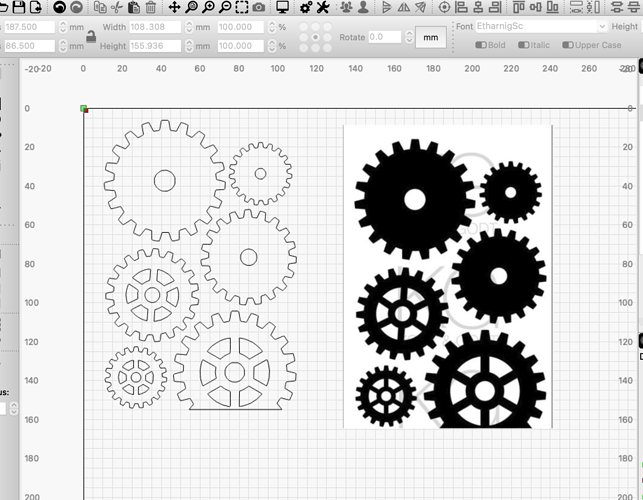The image size is (643, 500).
Task: Click the Rotate field showing 0.0
Action: (384, 37)
